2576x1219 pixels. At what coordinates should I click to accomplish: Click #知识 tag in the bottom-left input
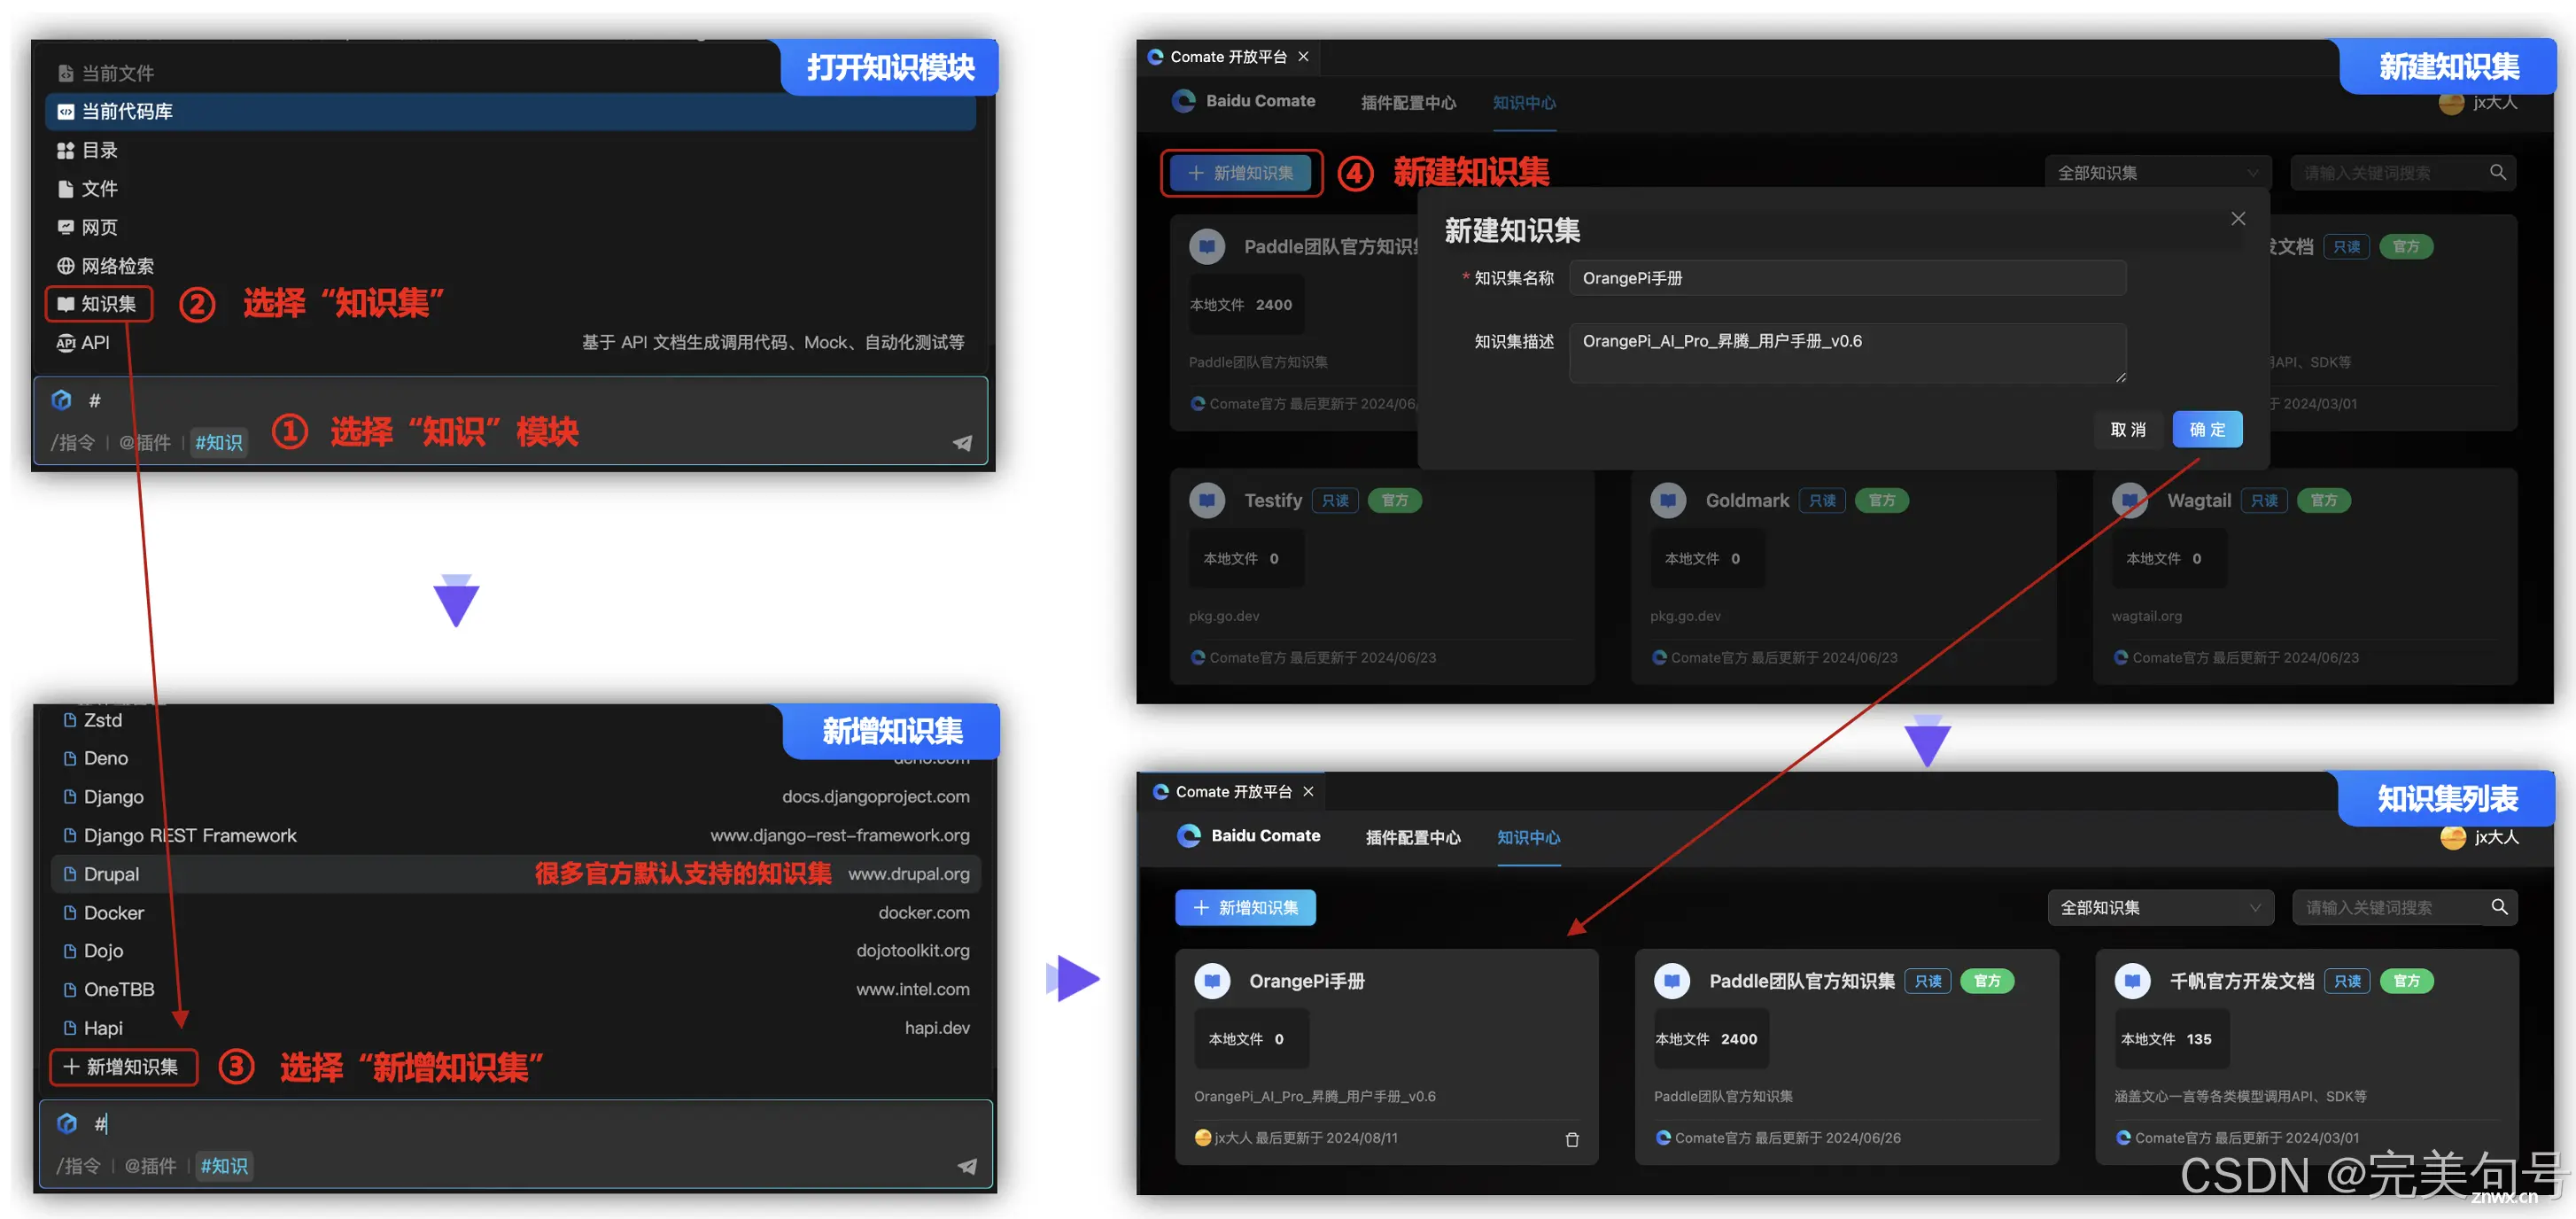pos(224,1166)
